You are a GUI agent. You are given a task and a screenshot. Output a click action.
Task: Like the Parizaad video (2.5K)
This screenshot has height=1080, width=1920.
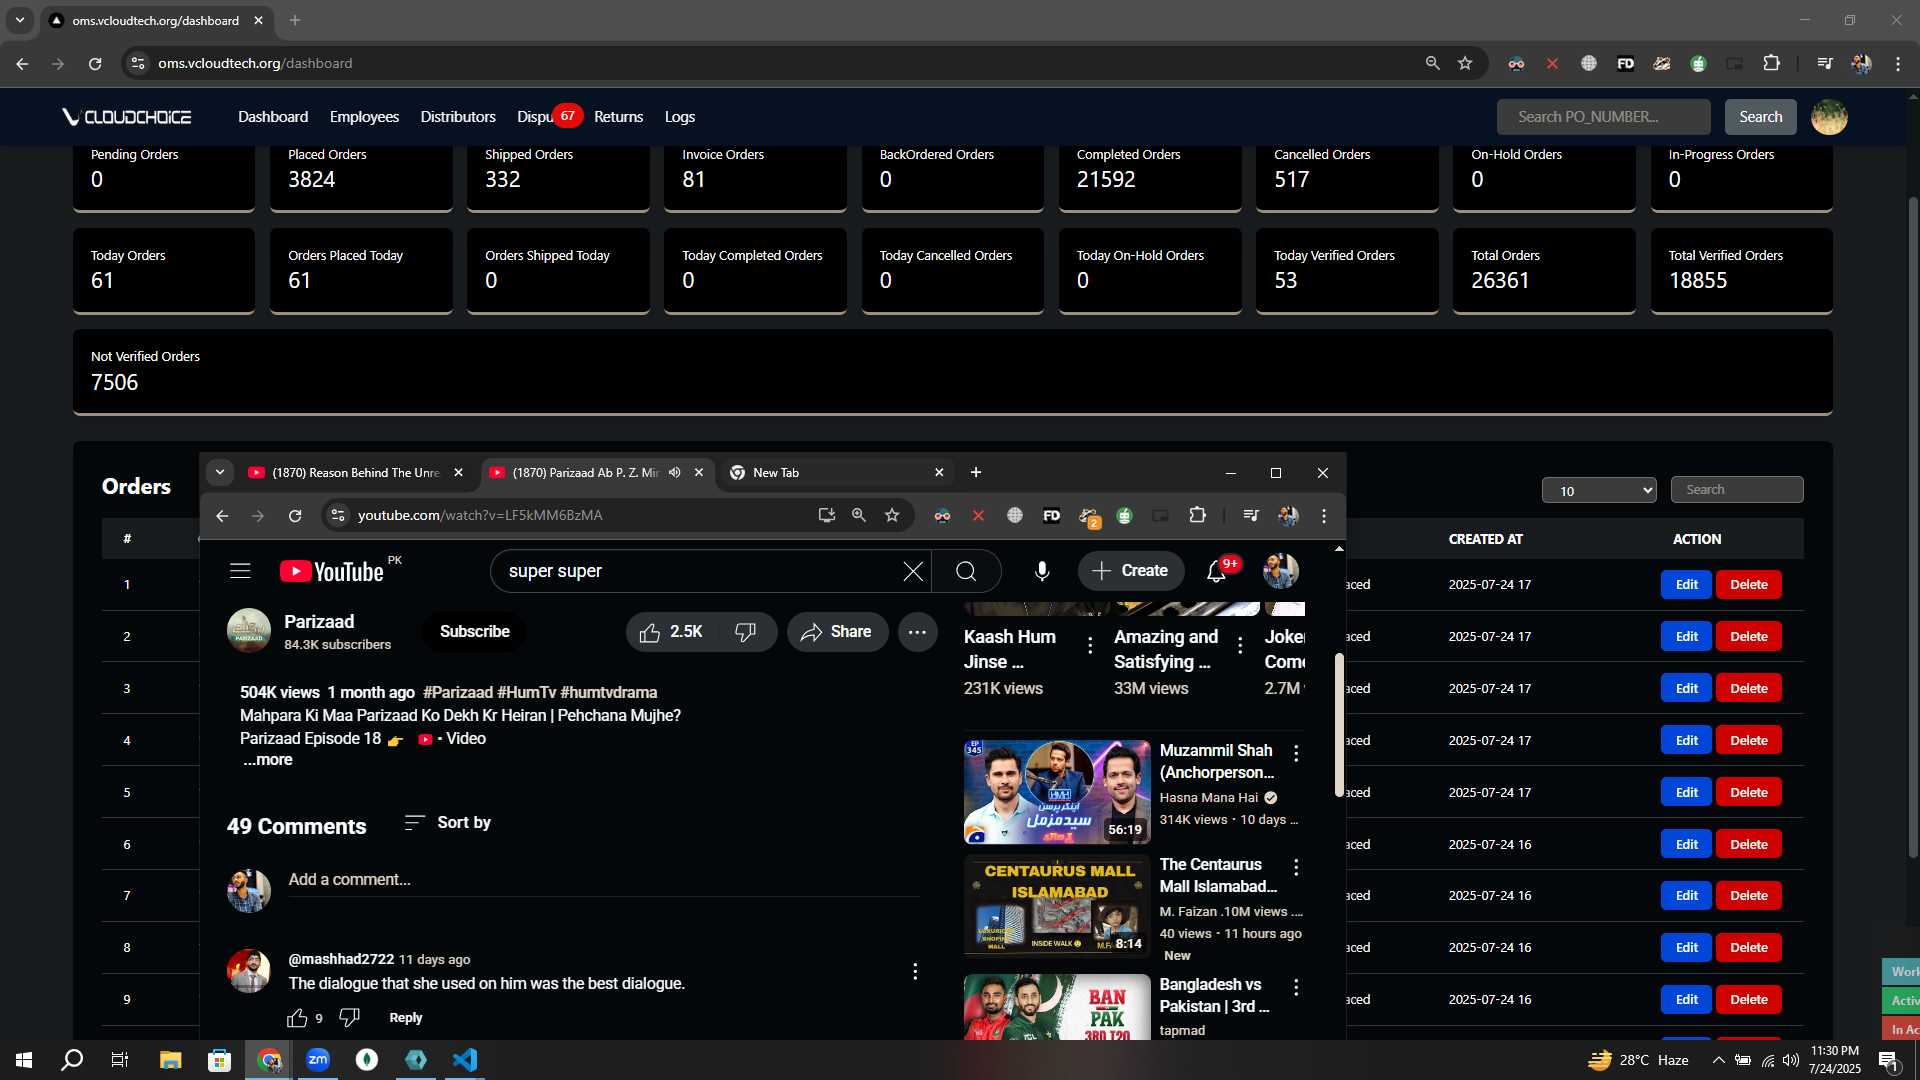[x=671, y=632]
